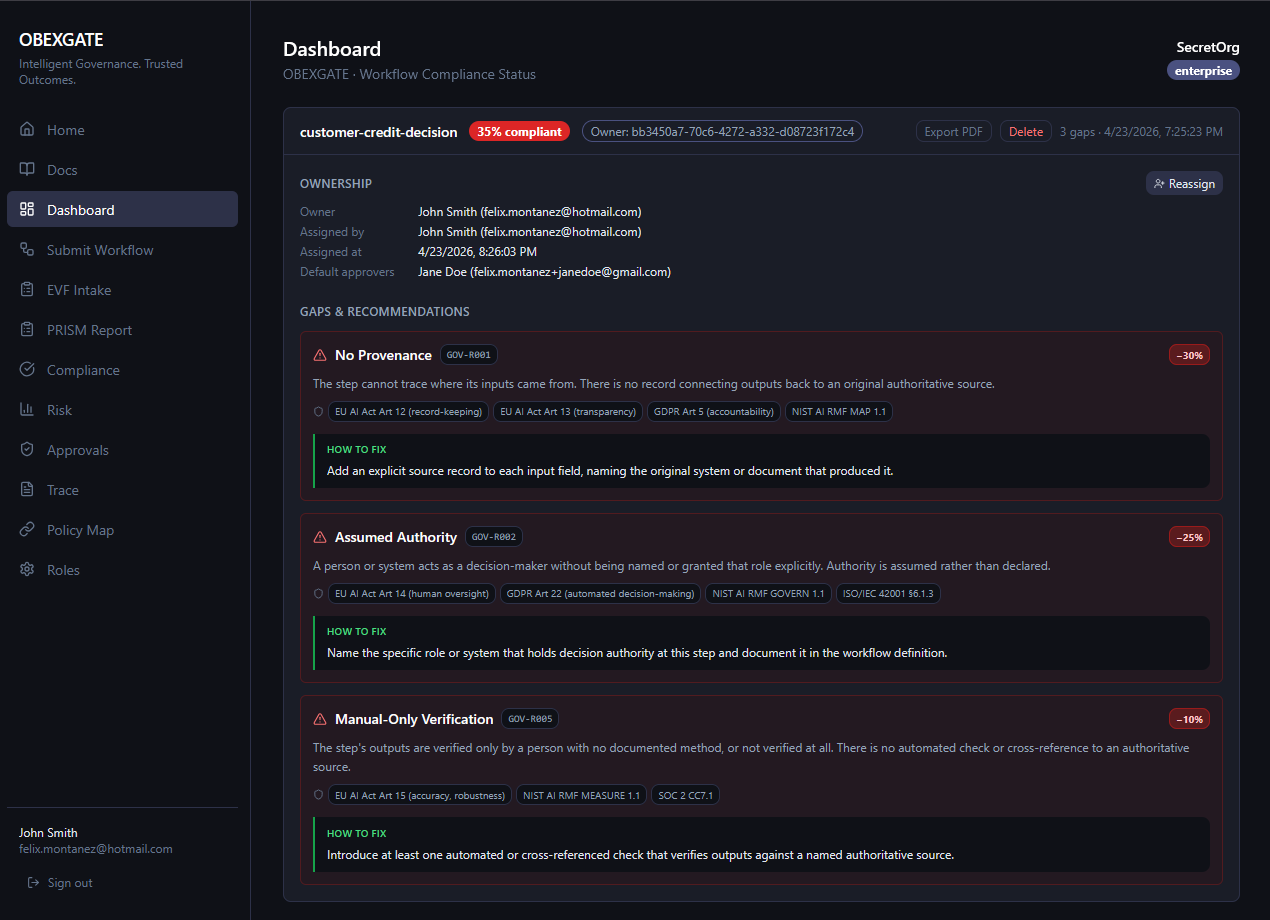
Task: Open the Roles page
Action: click(x=122, y=570)
